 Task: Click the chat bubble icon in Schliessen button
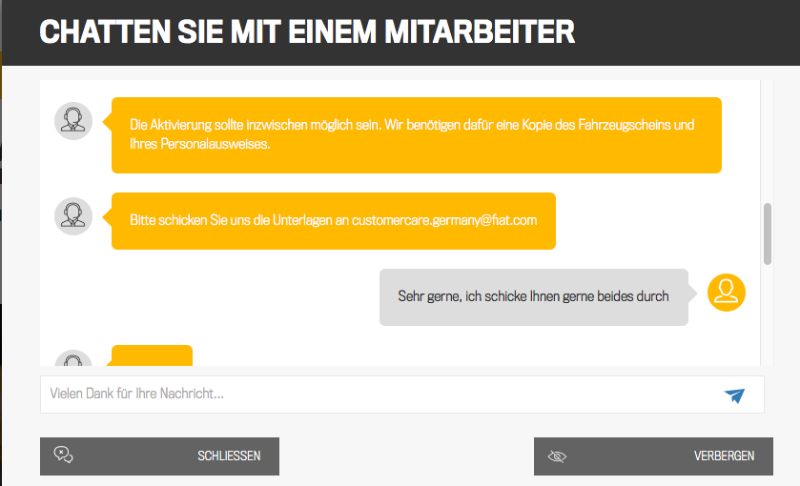pyautogui.click(x=62, y=456)
